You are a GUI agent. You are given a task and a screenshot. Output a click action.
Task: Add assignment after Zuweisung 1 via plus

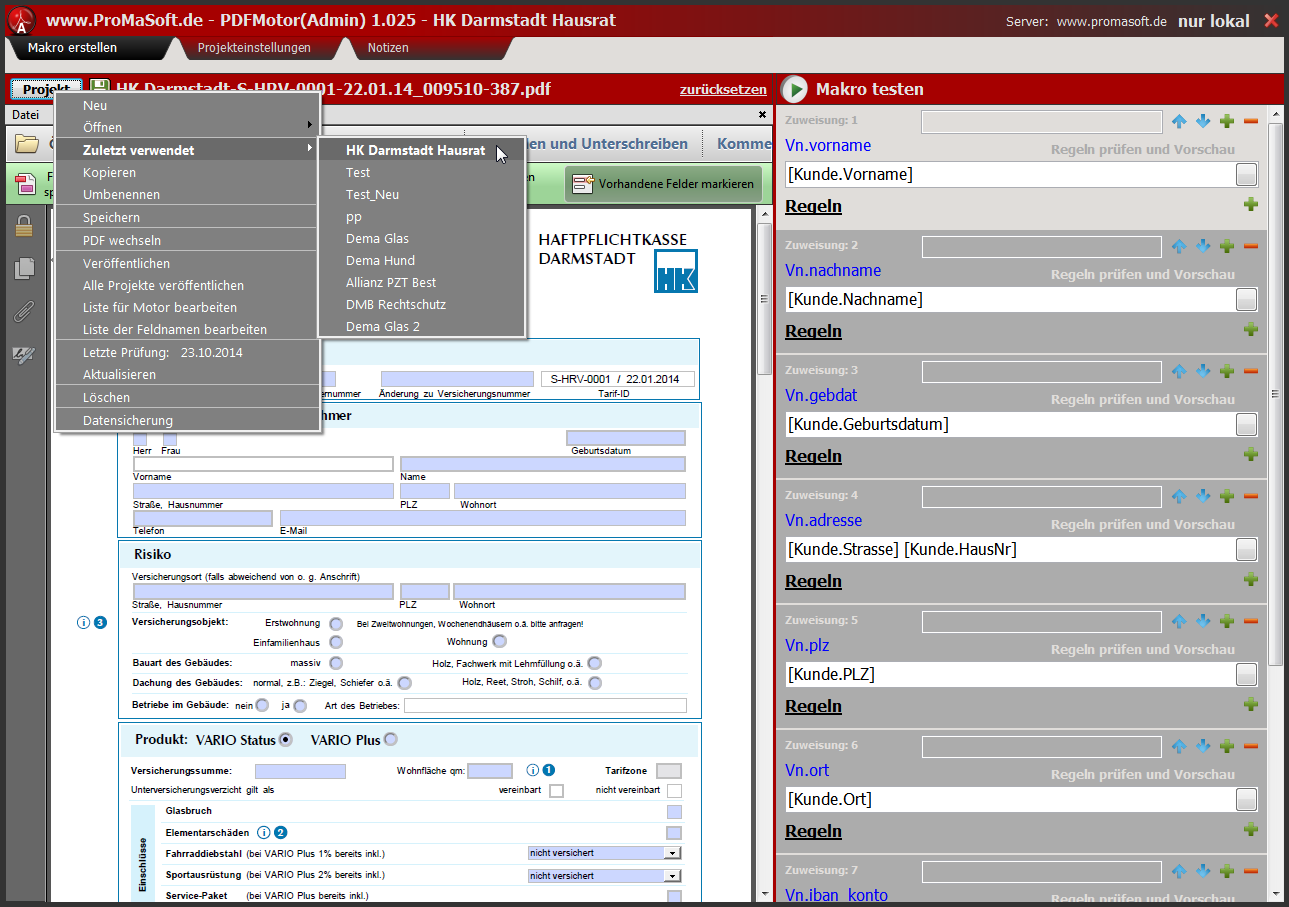[x=1227, y=121]
